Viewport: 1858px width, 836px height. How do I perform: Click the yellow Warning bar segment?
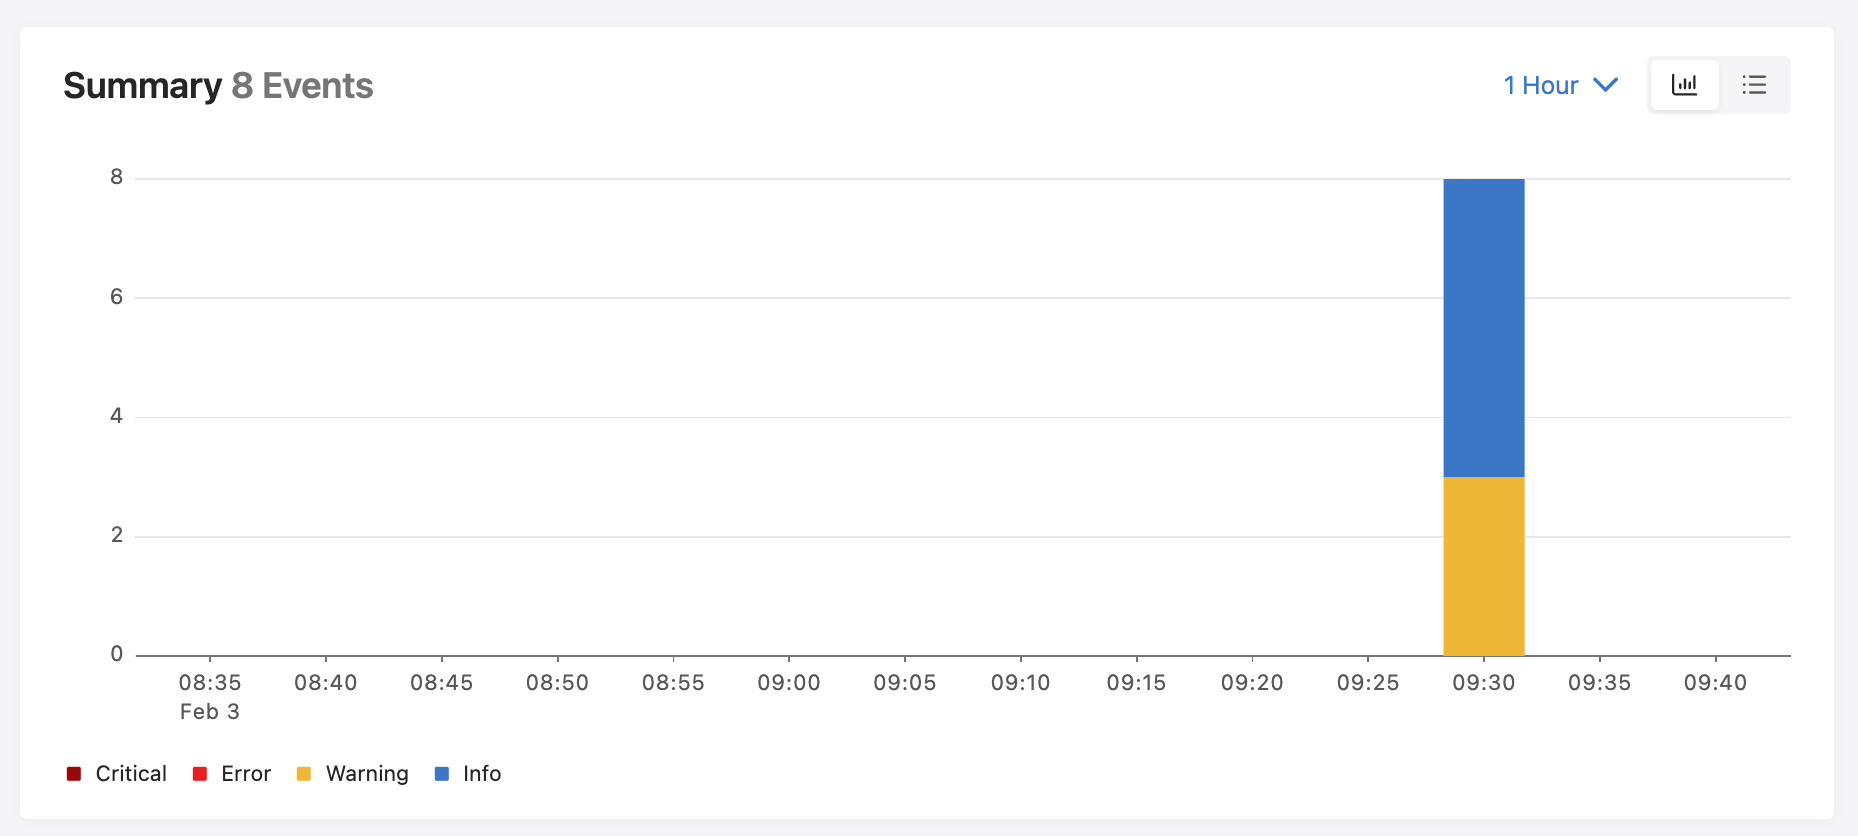pyautogui.click(x=1483, y=566)
